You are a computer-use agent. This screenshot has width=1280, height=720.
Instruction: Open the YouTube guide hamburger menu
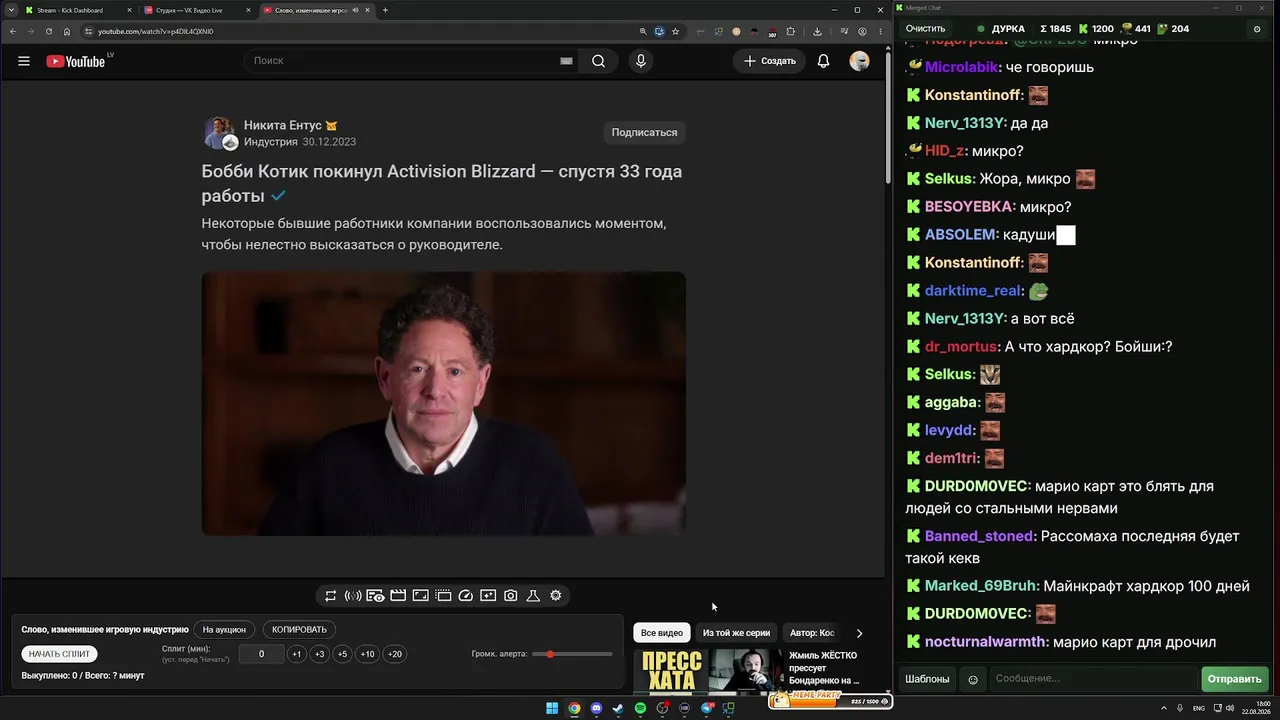[x=24, y=61]
